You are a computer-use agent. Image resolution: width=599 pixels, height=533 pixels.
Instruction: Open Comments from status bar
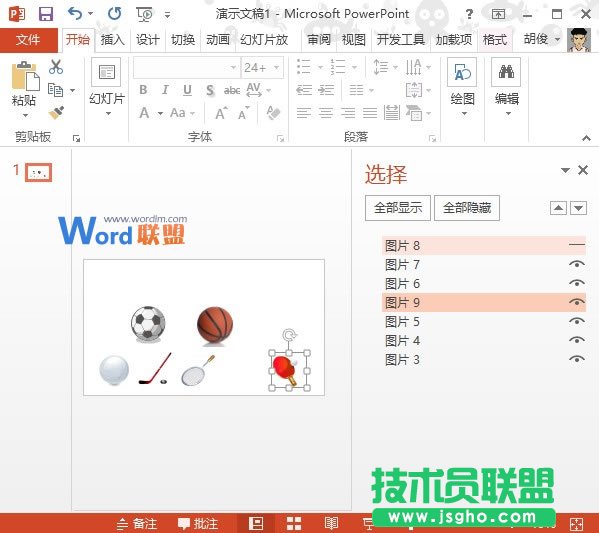point(198,523)
